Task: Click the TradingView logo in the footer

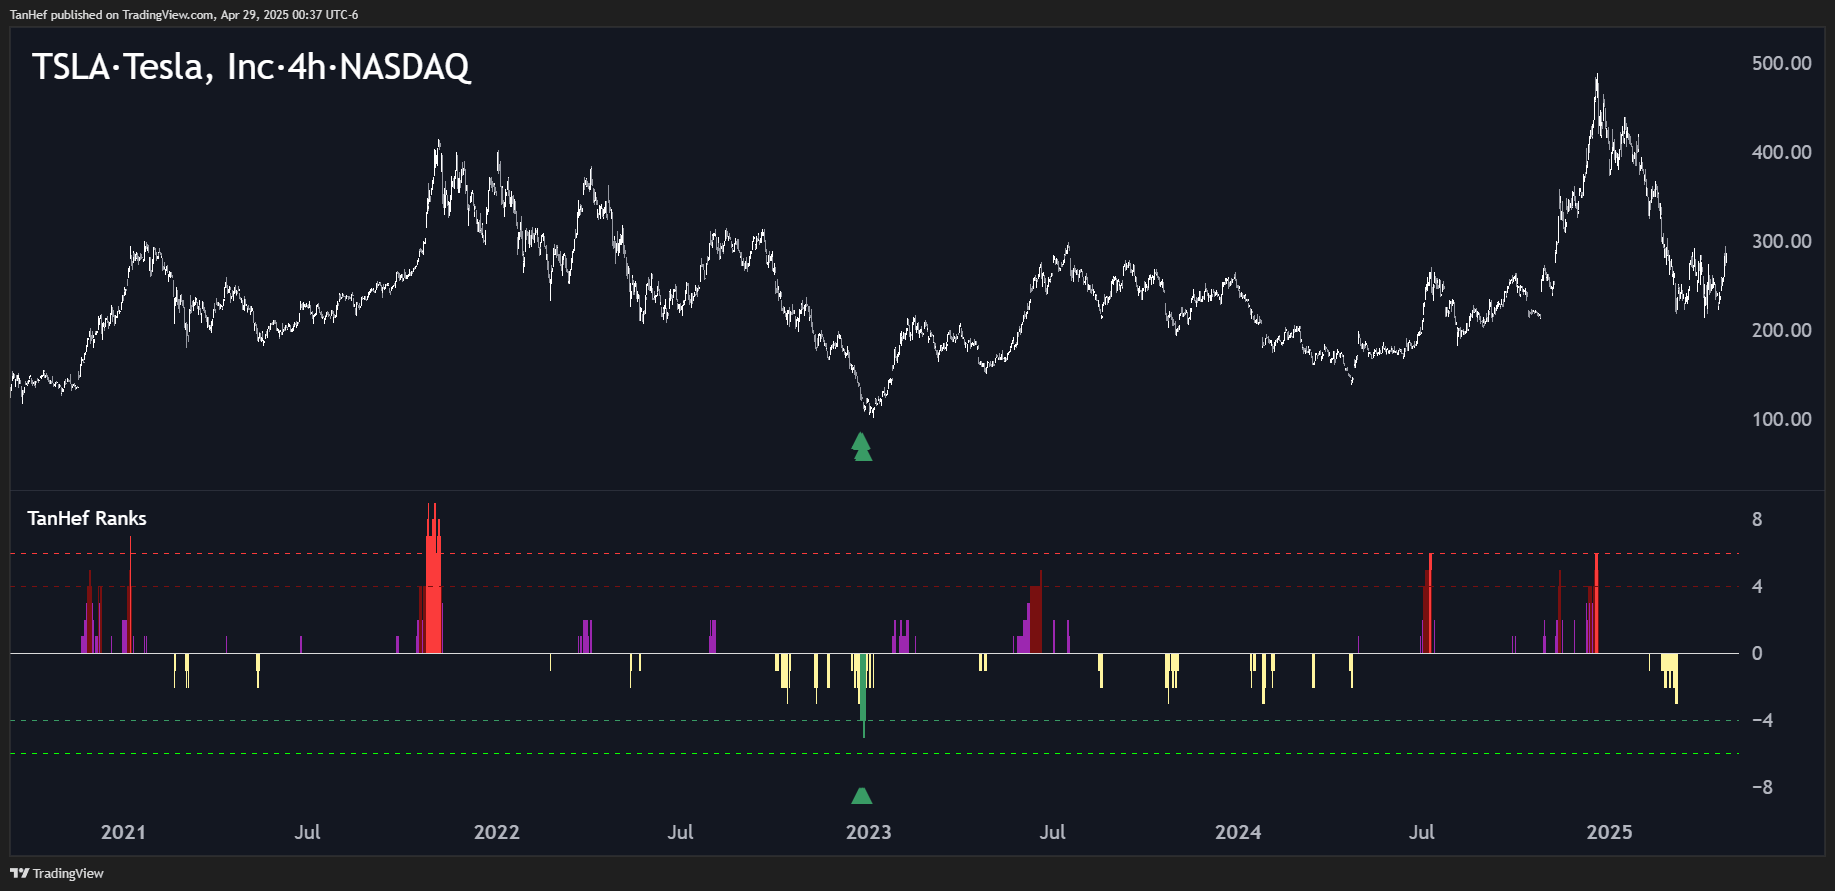Action: coord(57,873)
